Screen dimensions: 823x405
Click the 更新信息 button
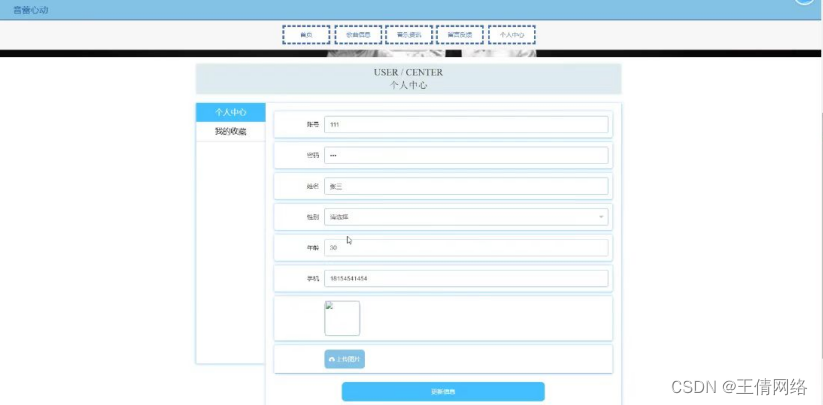click(x=443, y=391)
